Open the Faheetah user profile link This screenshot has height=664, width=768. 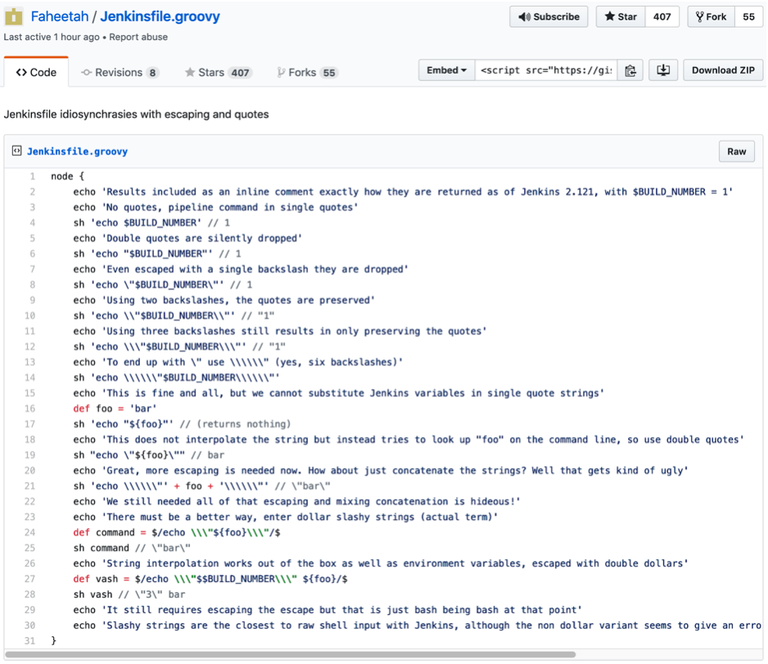click(x=59, y=17)
